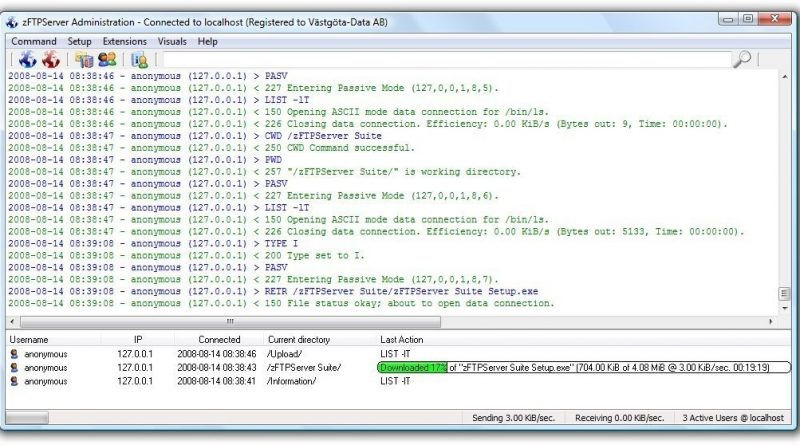Screen dimensions: 800x445
Task: Click the blue globe connect icon
Action: point(27,60)
